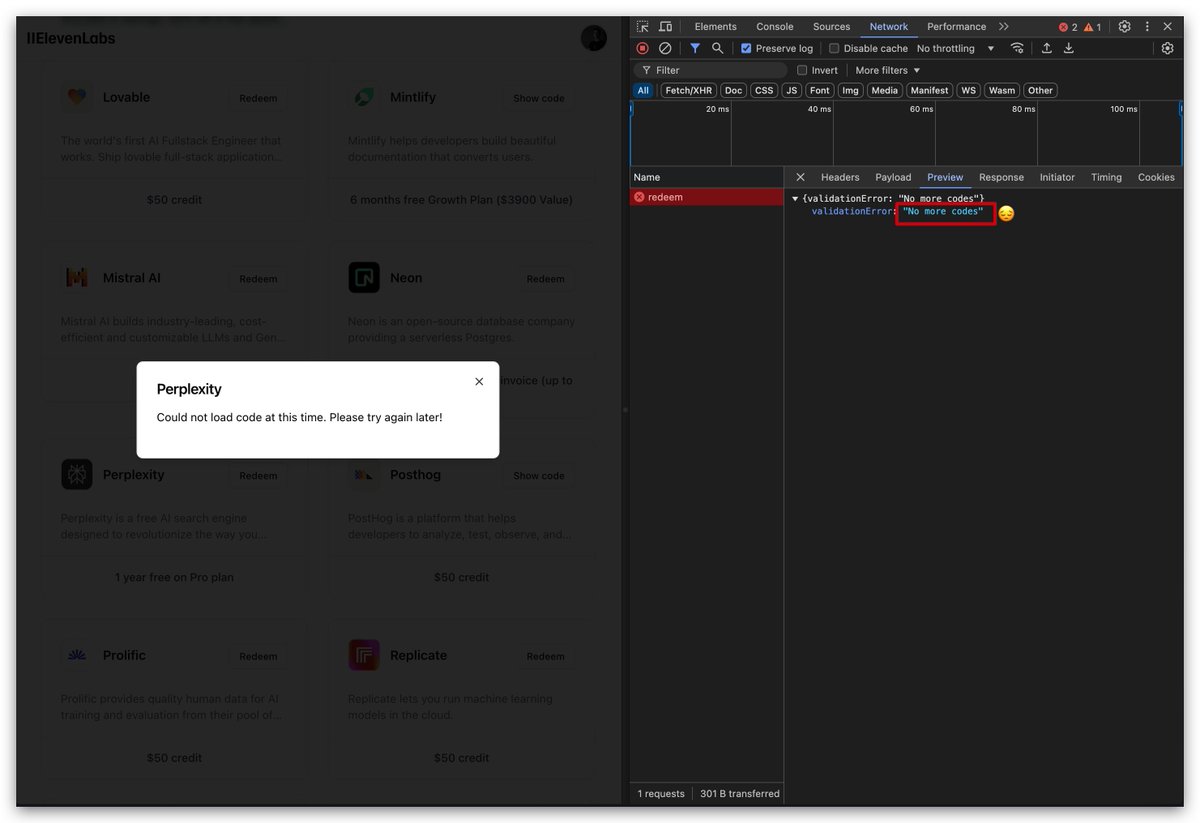Switch to the Elements tab
Image resolution: width=1200 pixels, height=823 pixels.
pos(716,27)
